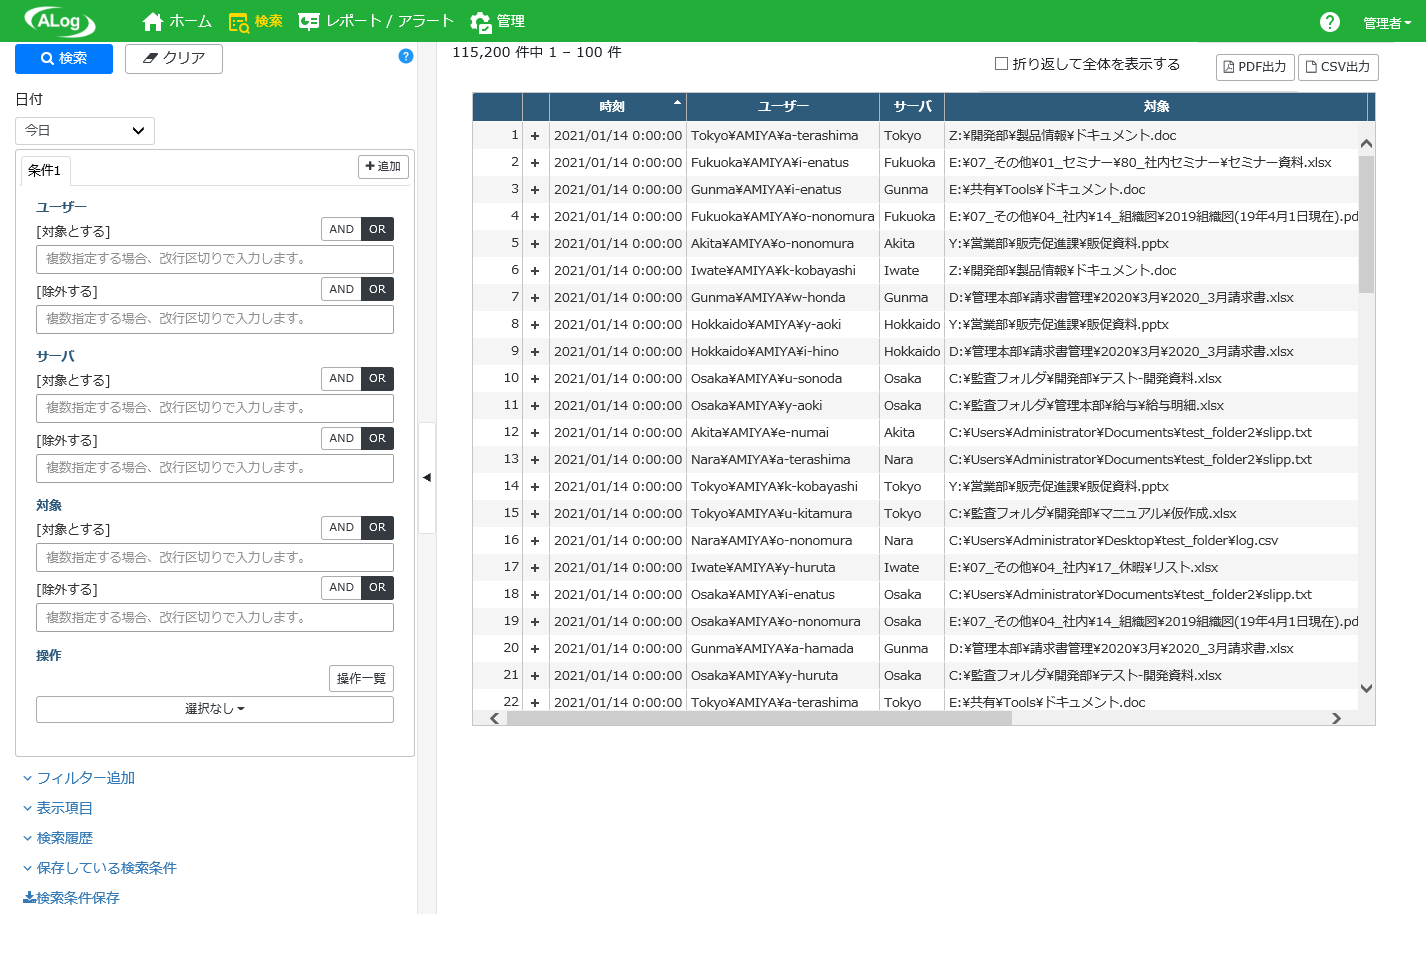
Task: Expand row 4 with plus icon
Action: pos(535,217)
